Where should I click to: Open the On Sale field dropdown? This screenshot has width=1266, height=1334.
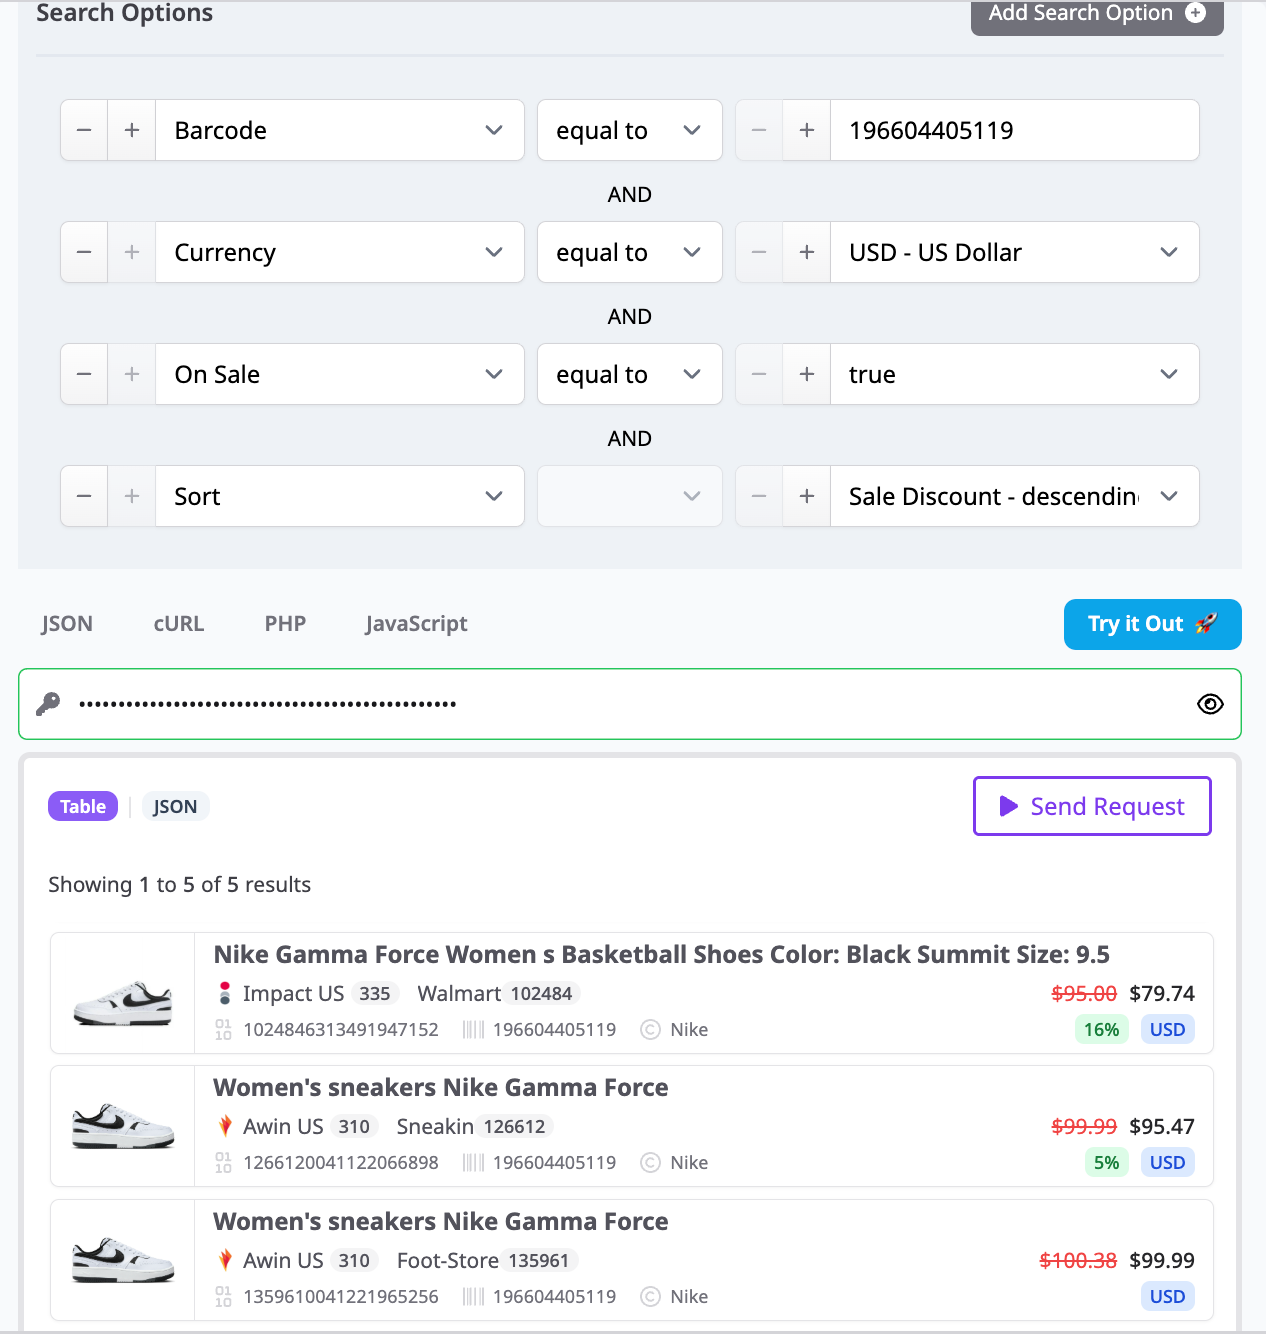340,374
